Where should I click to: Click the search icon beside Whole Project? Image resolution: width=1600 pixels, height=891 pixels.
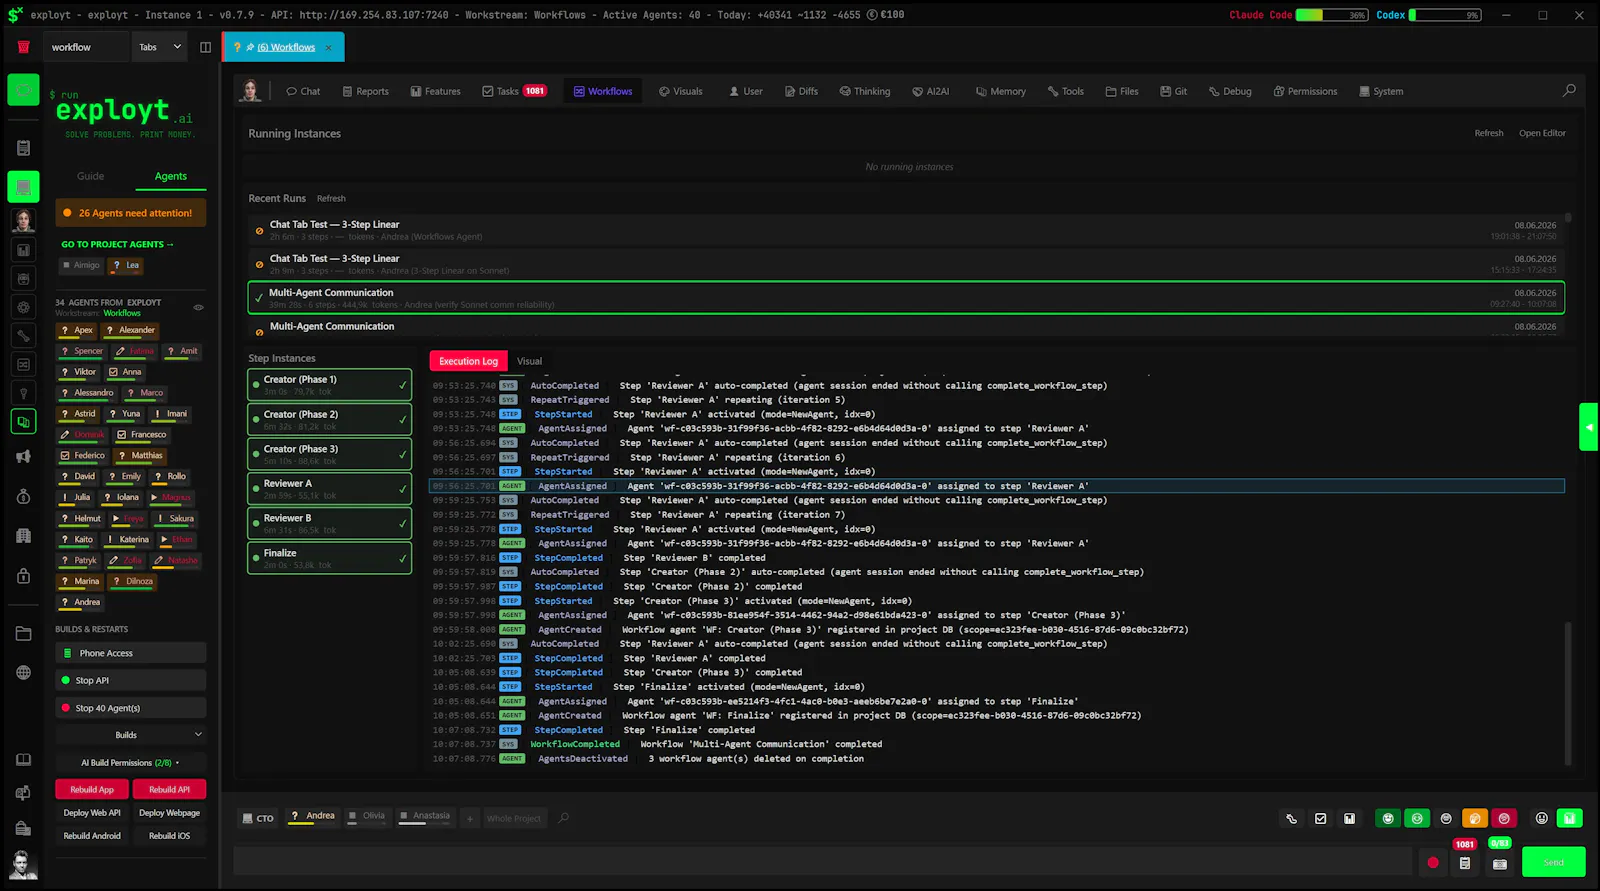coord(564,818)
